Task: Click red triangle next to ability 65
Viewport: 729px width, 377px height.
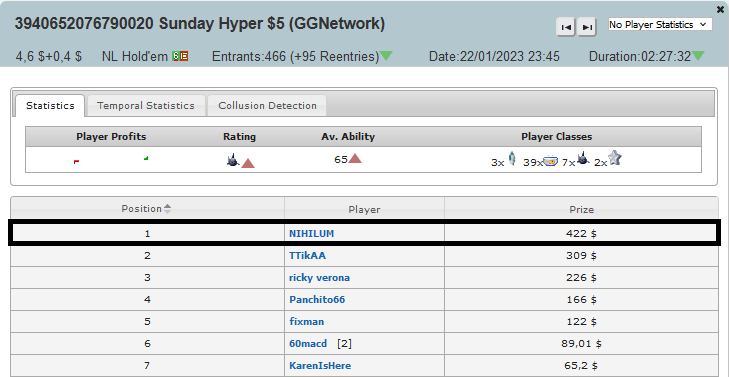Action: pyautogui.click(x=355, y=159)
